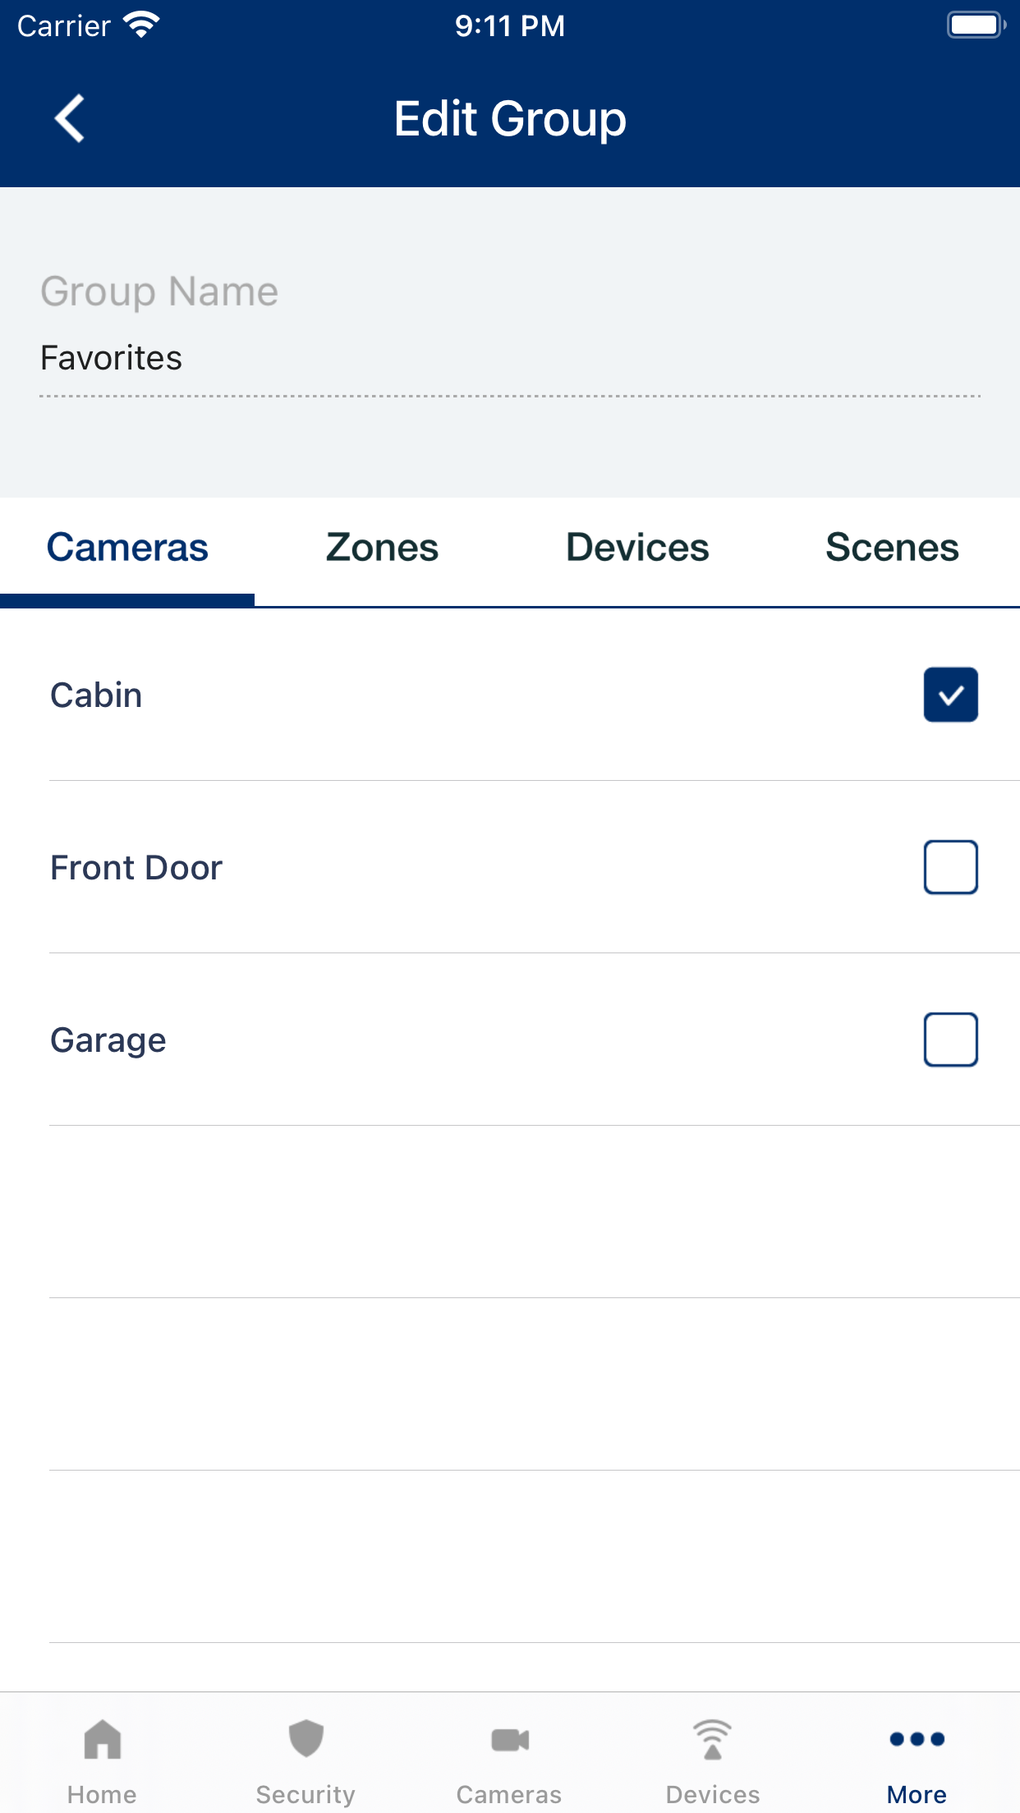Screen dimensions: 1020x1813
Task: Check the Garage camera checkbox
Action: 950,1040
